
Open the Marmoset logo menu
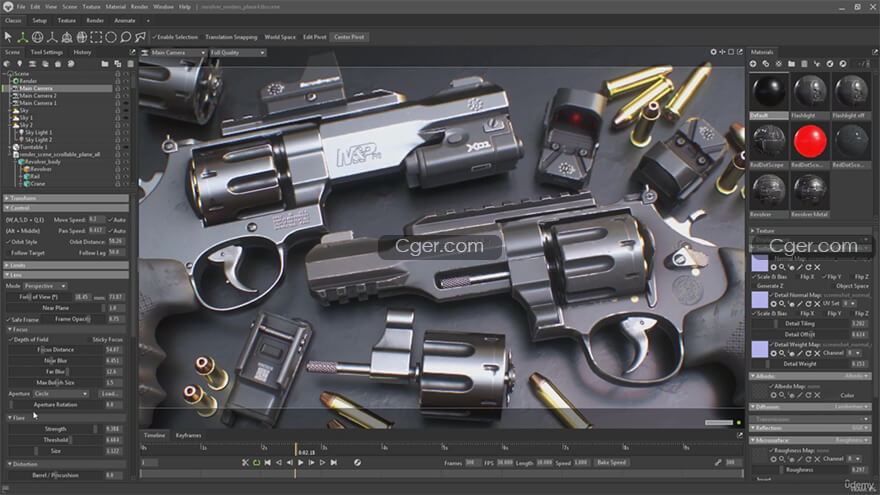pyautogui.click(x=8, y=7)
